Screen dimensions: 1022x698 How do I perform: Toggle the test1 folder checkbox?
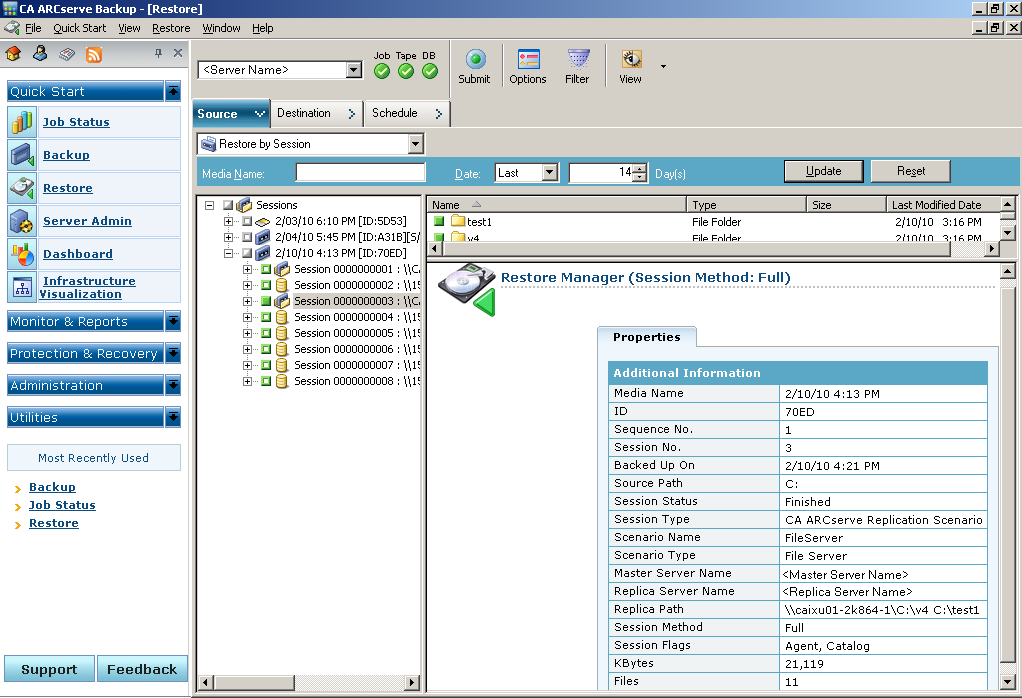click(x=441, y=222)
